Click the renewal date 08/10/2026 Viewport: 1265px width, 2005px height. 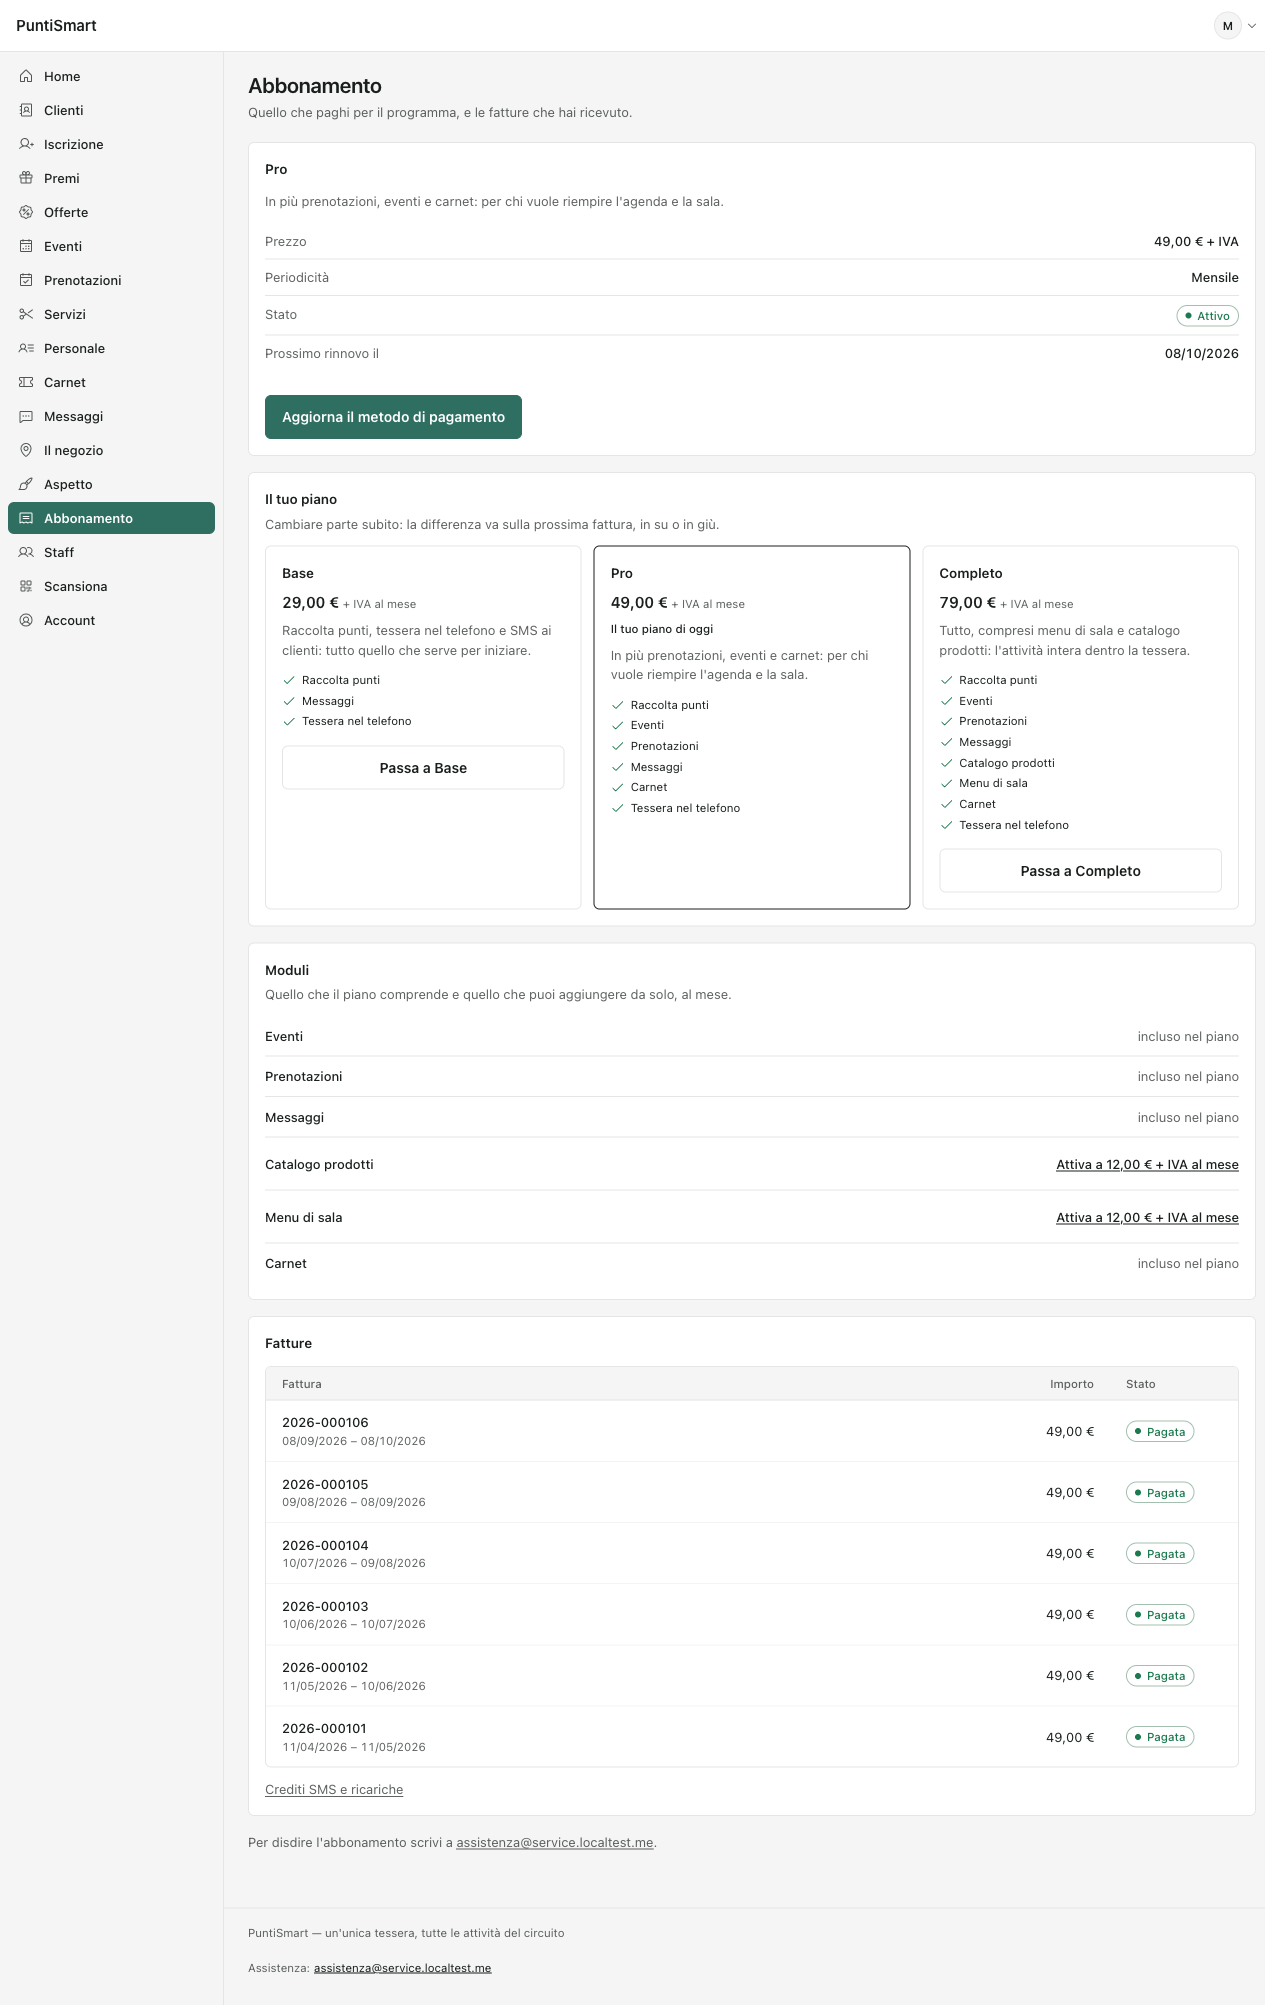[1201, 354]
